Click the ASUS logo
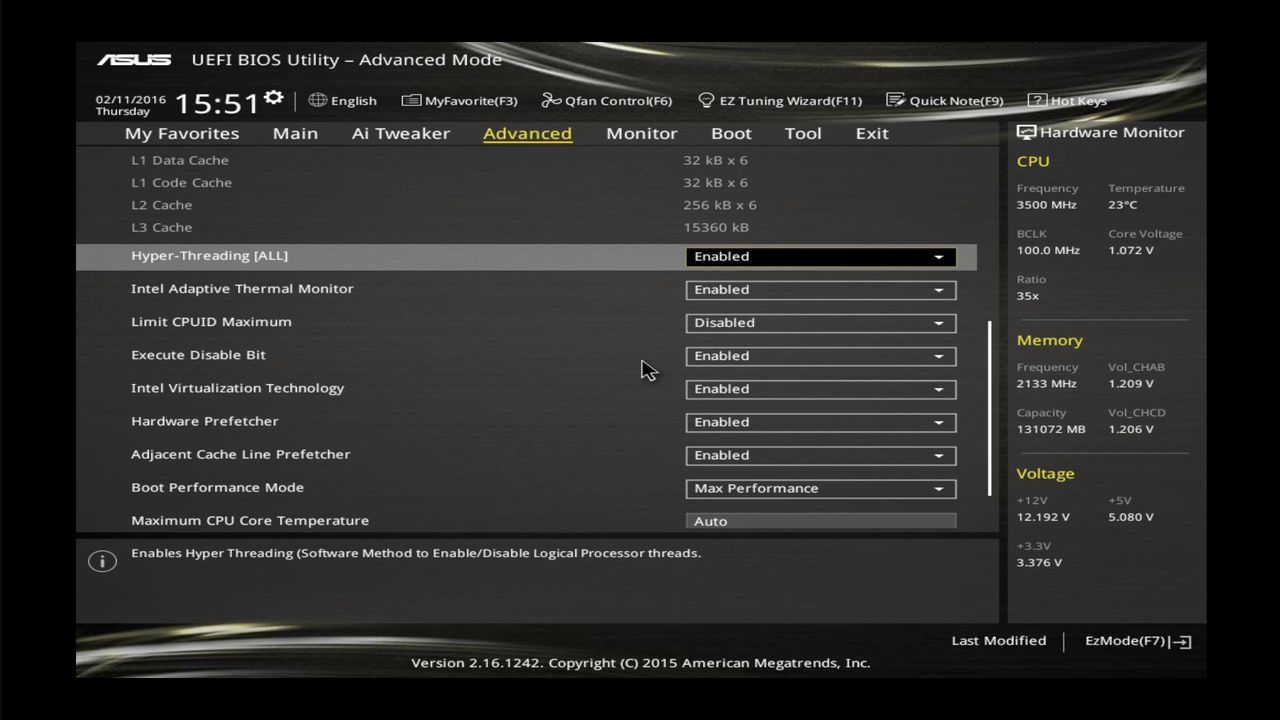Viewport: 1280px width, 720px height. [134, 60]
